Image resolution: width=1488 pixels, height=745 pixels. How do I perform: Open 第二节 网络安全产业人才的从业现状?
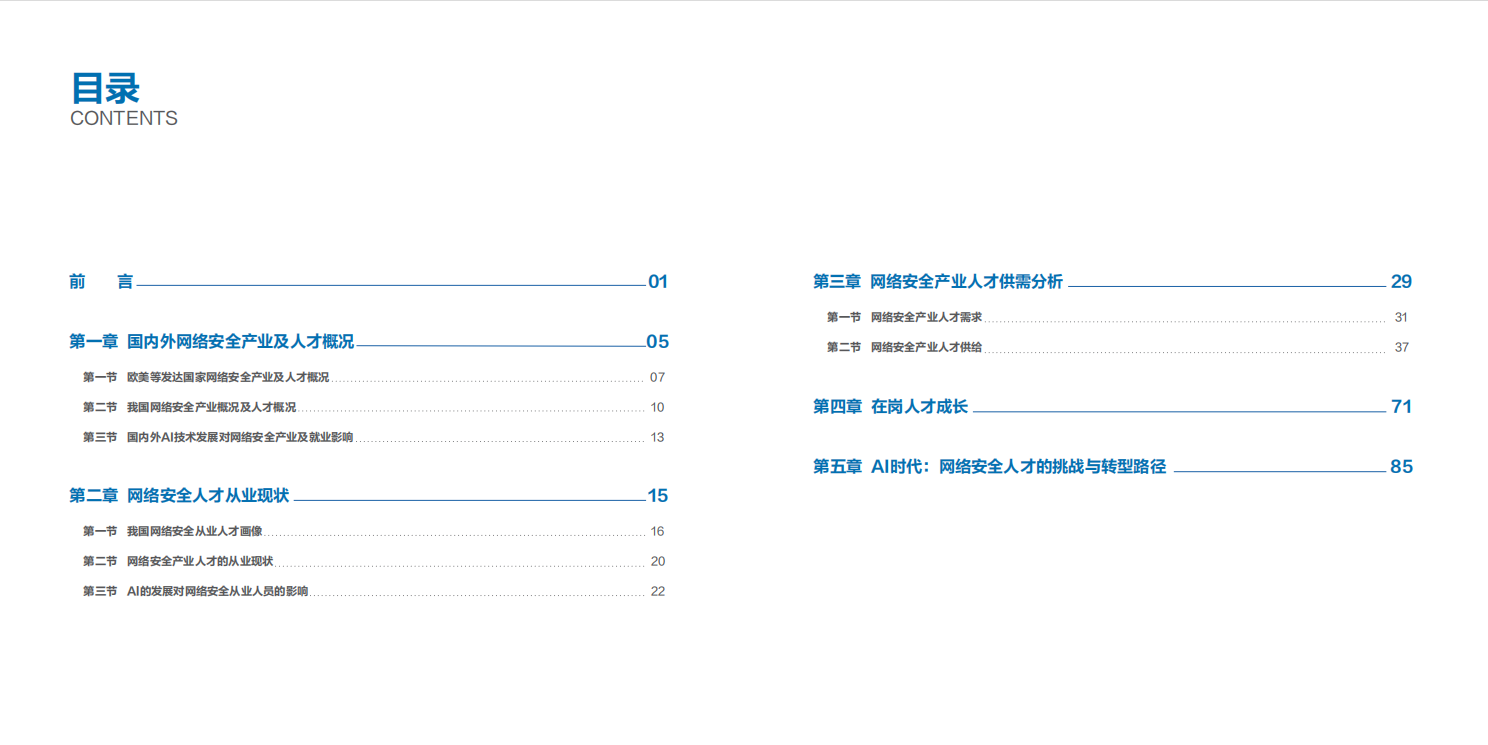(197, 561)
